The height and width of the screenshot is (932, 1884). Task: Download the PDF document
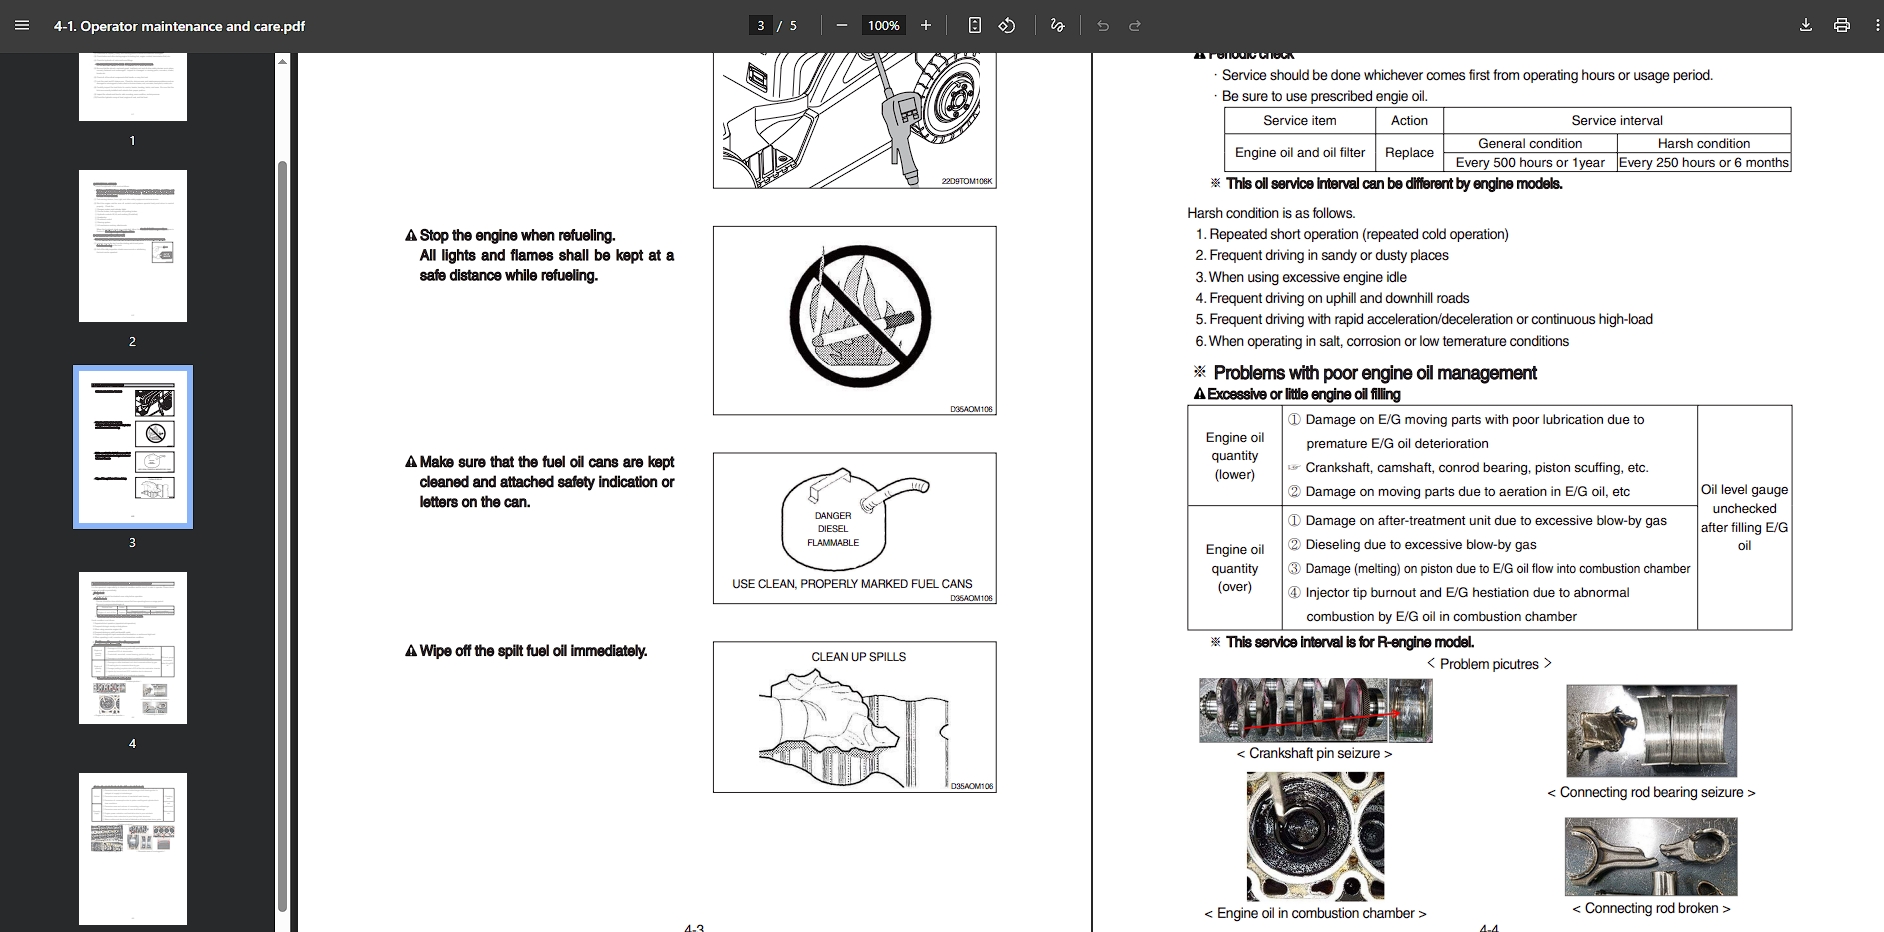point(1806,25)
